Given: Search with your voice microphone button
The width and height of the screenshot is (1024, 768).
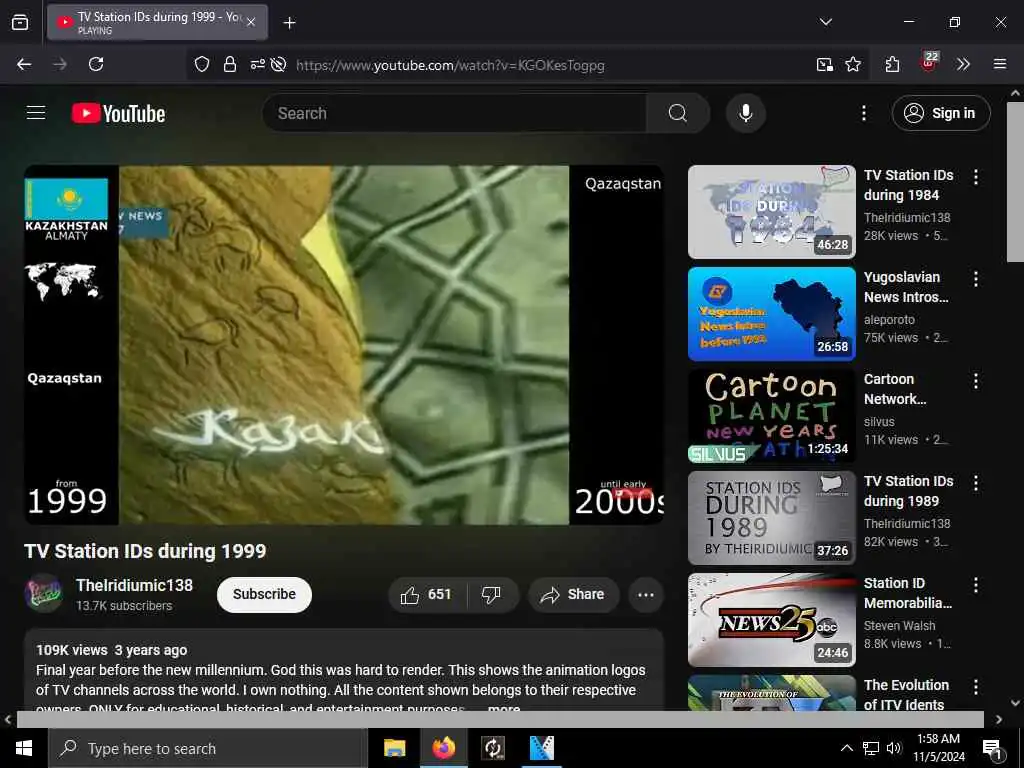Looking at the screenshot, I should click(x=746, y=114).
